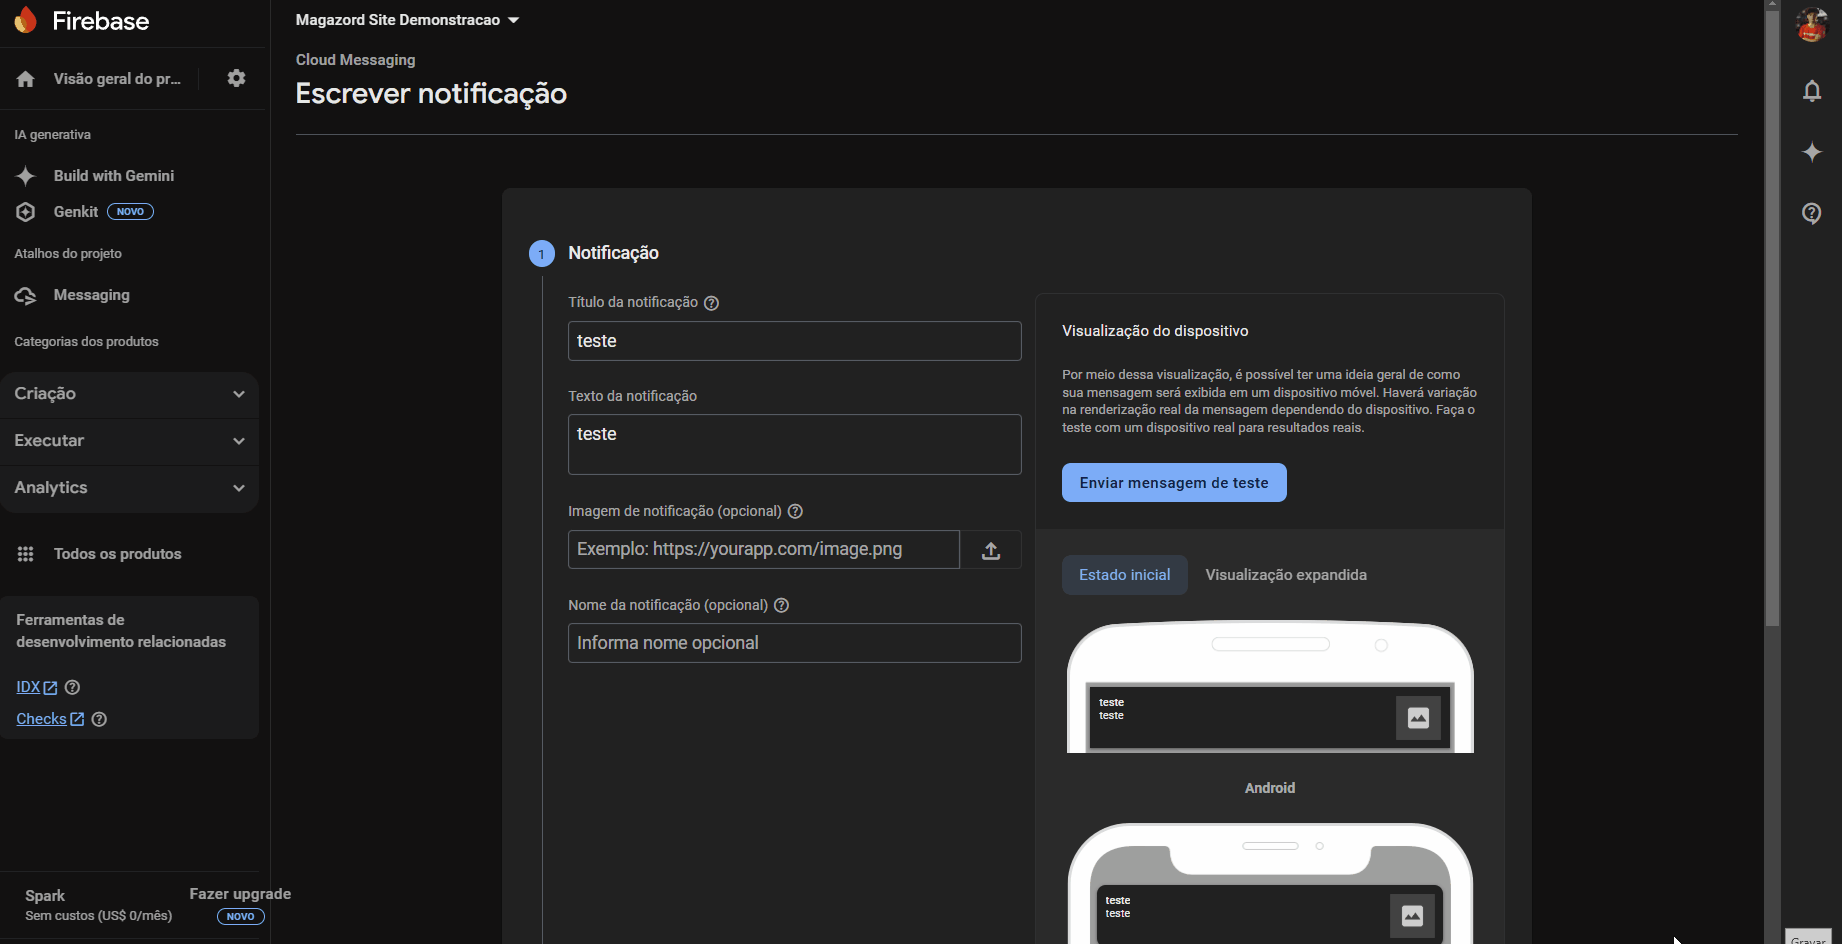Open project settings gear icon
Image resolution: width=1842 pixels, height=944 pixels.
[x=236, y=78]
